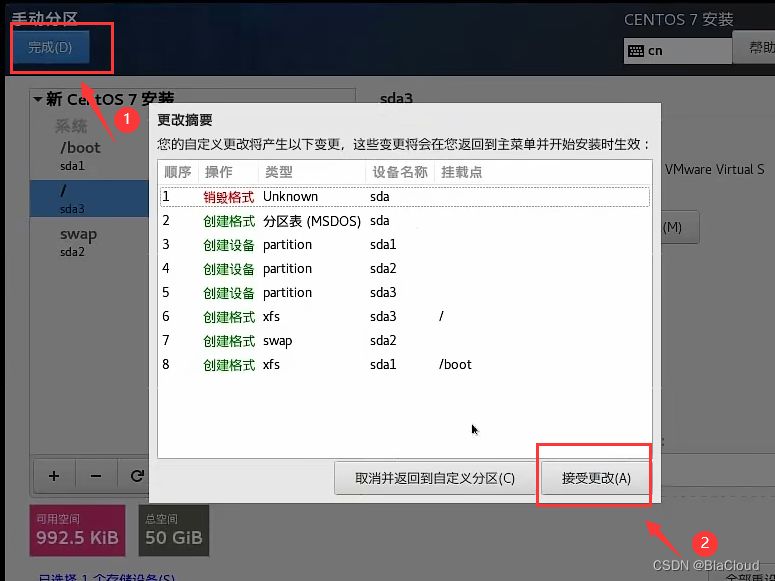Select row 1 销毁格式 Unknown sda
Viewport: 775px width, 581px height.
(x=404, y=197)
